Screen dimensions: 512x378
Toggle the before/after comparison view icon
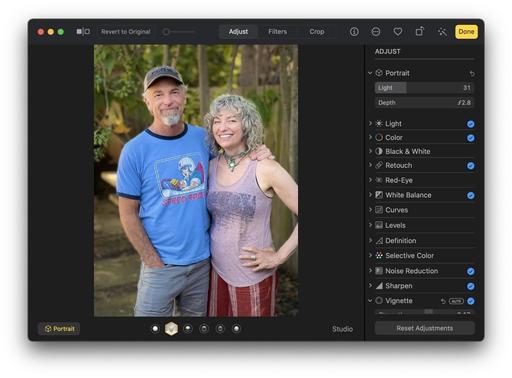pyautogui.click(x=83, y=32)
